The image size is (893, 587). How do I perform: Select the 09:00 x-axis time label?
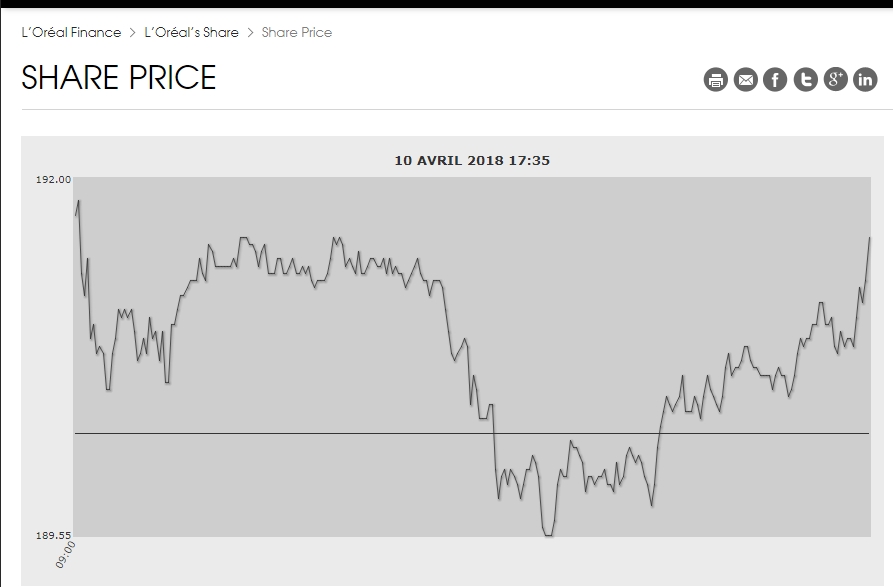pyautogui.click(x=67, y=555)
